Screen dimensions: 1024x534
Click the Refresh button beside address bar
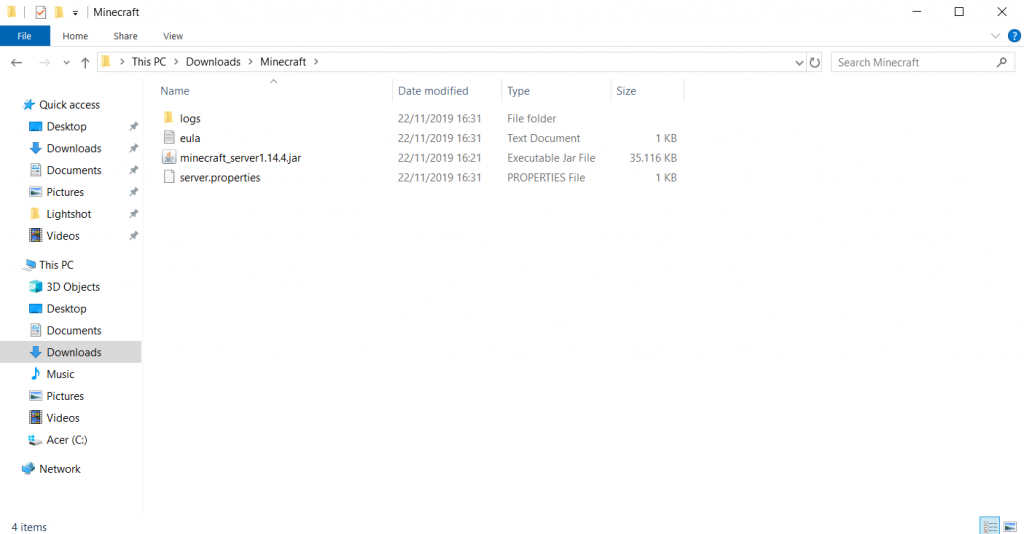(x=815, y=62)
